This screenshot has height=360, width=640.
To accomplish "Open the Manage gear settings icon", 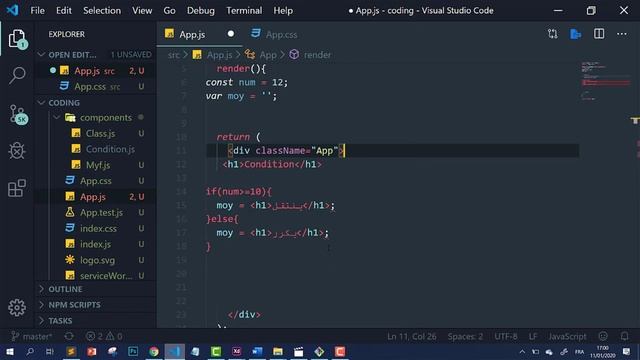I will [17, 307].
